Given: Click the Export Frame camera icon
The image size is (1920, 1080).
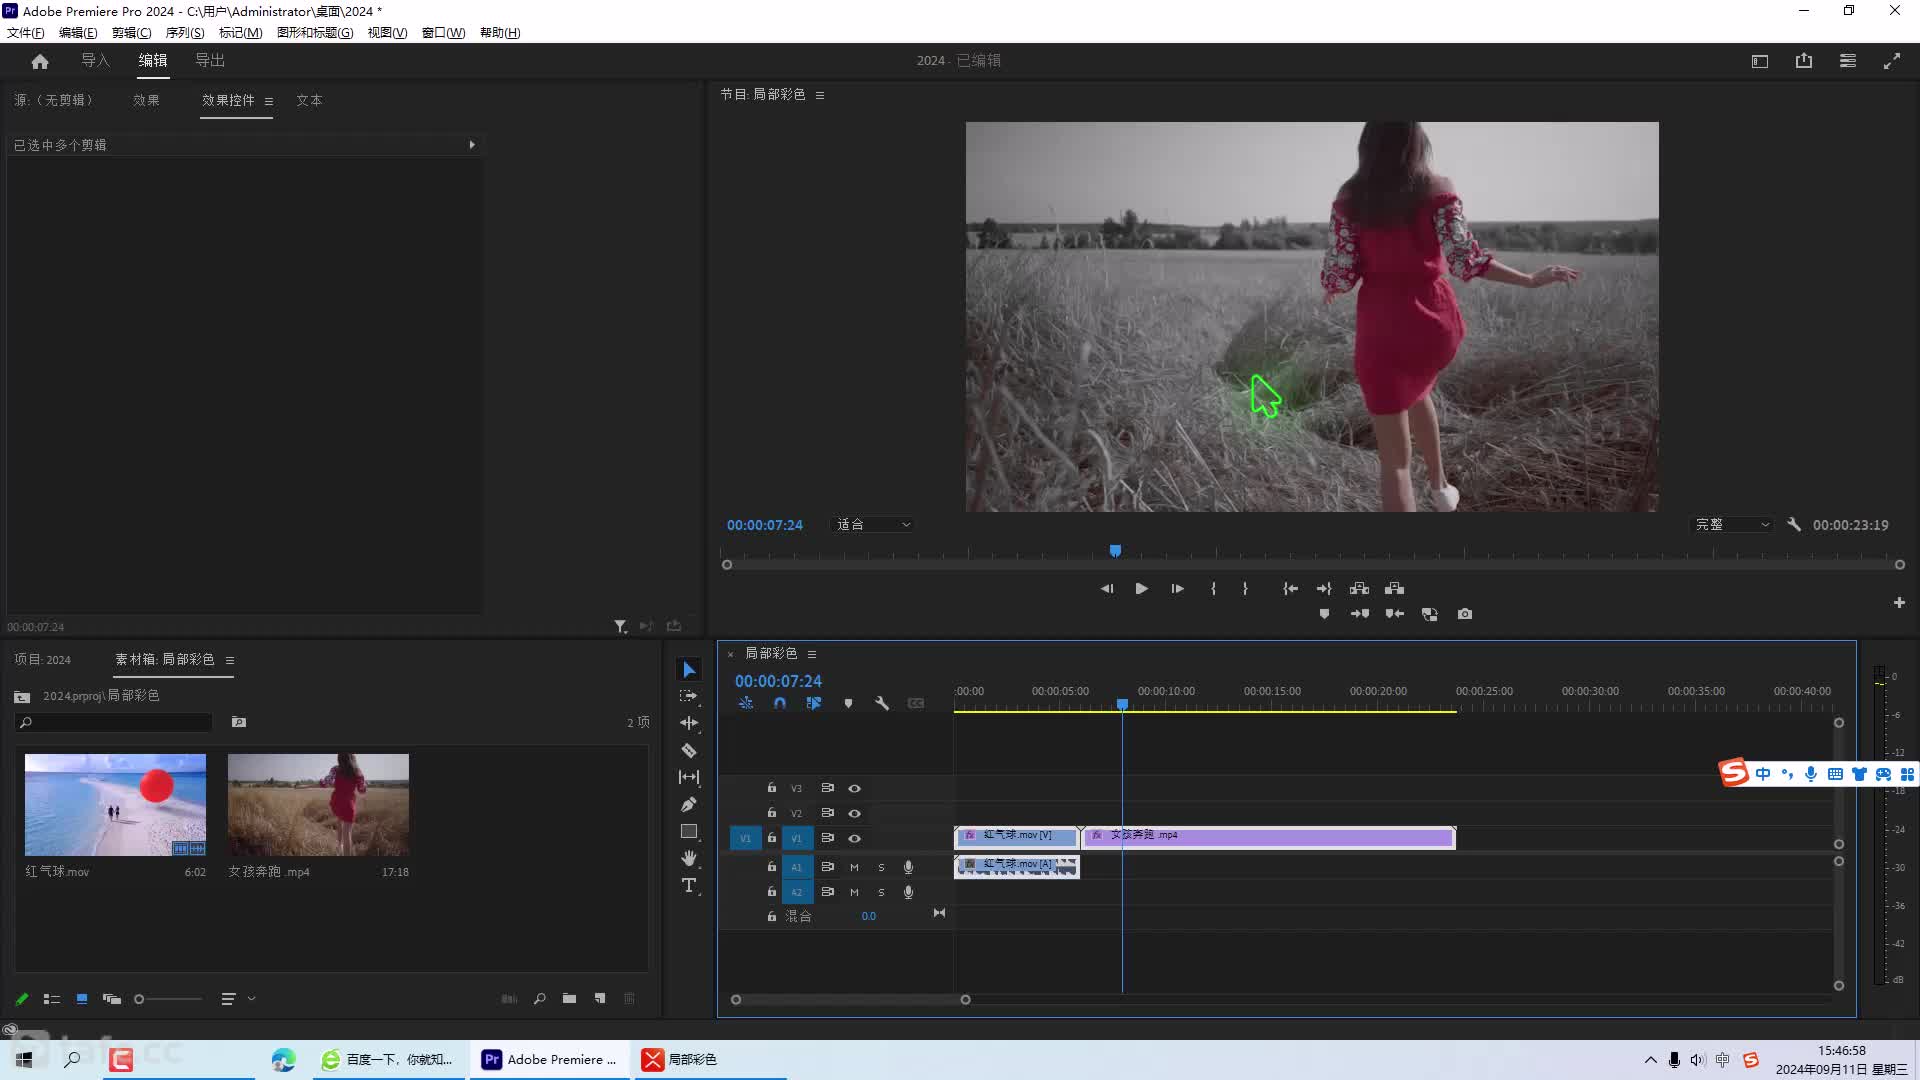Looking at the screenshot, I should coord(1465,614).
